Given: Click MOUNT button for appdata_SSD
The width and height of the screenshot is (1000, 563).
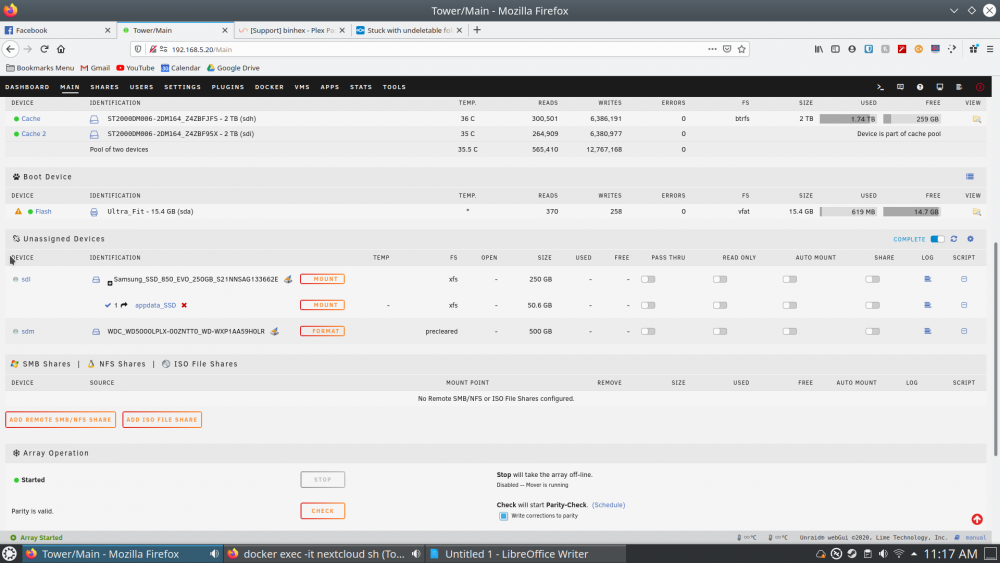Looking at the screenshot, I should click(323, 305).
